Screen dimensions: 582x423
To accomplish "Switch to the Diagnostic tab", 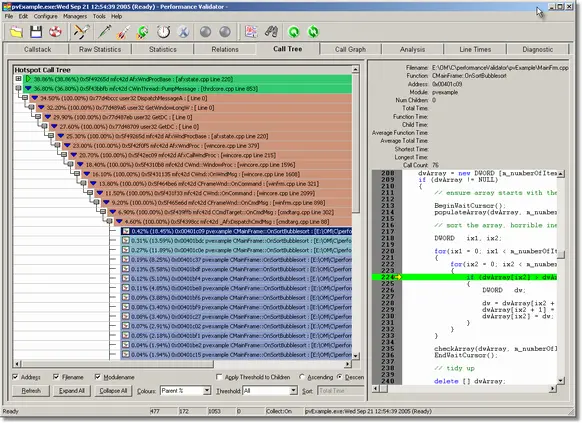I will 537,49.
